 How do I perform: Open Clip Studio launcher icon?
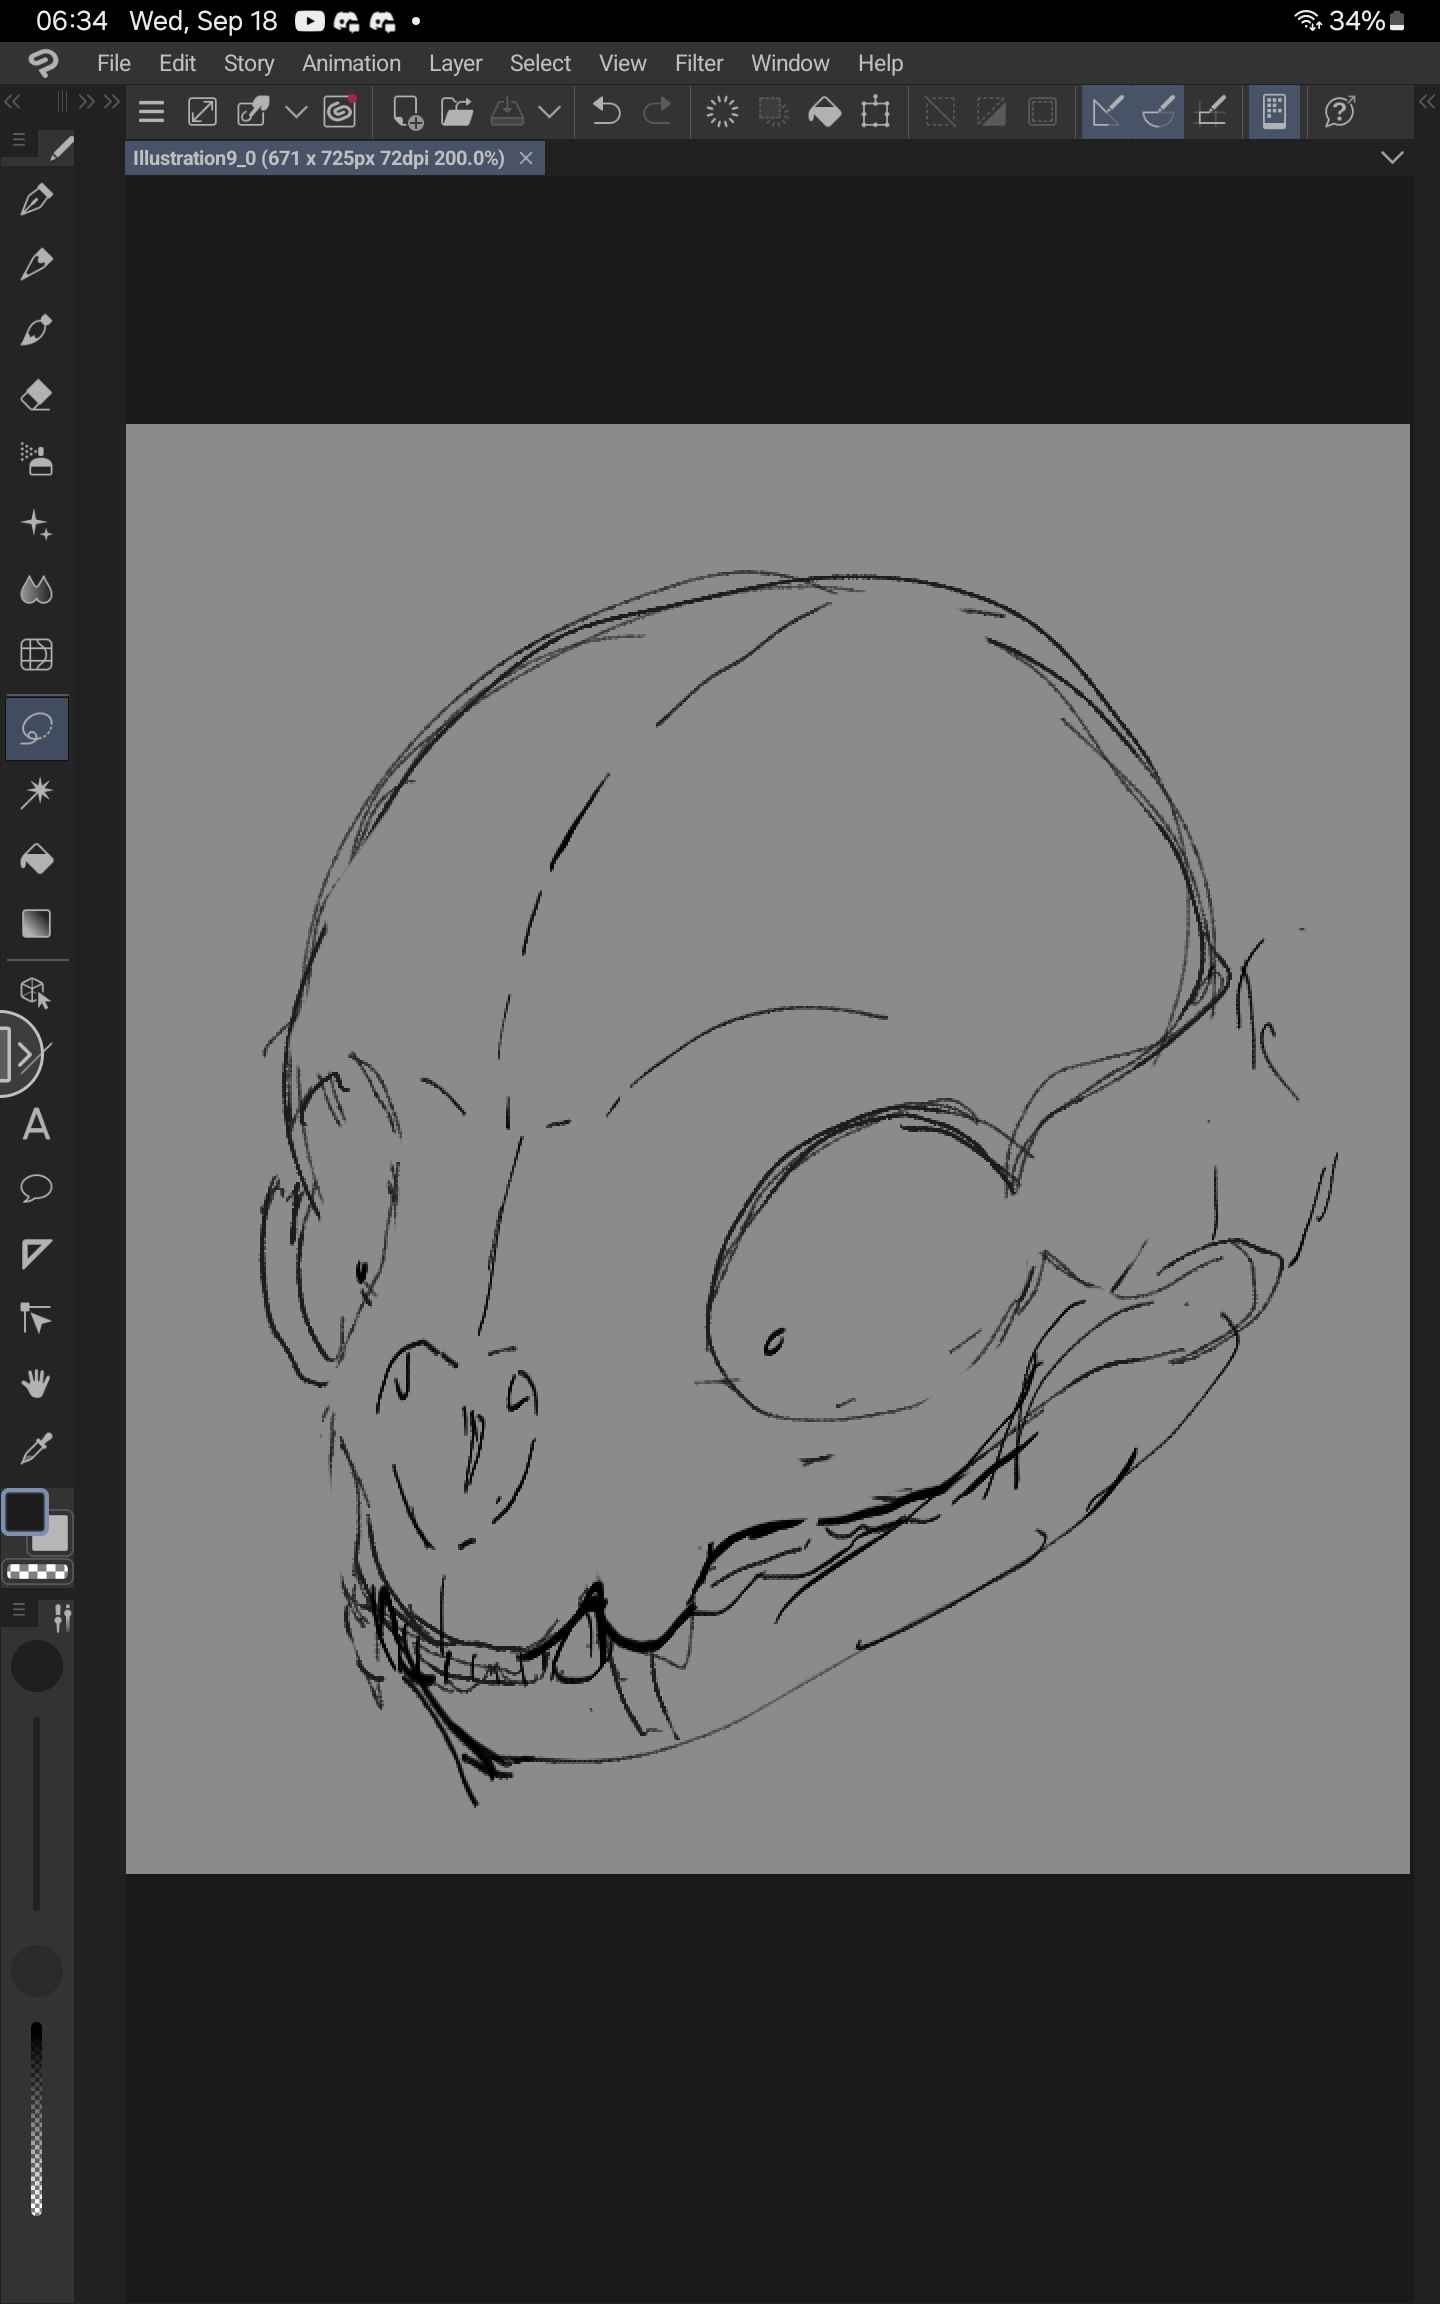click(x=43, y=63)
